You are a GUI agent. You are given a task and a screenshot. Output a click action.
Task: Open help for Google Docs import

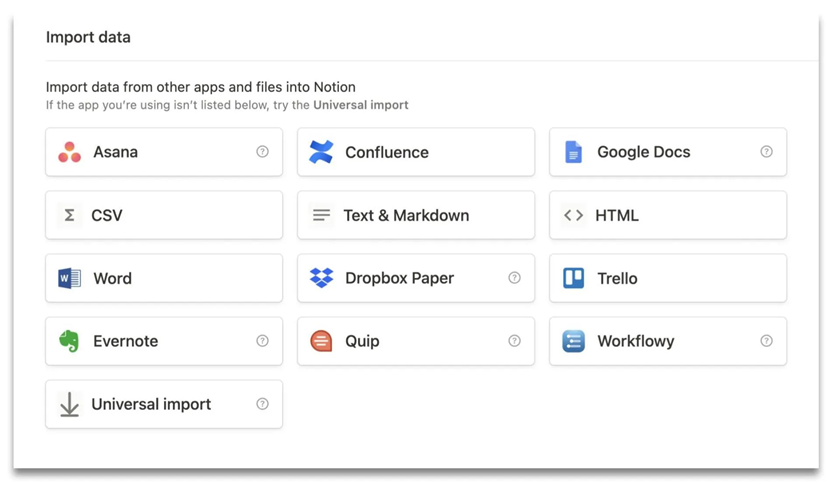(766, 151)
